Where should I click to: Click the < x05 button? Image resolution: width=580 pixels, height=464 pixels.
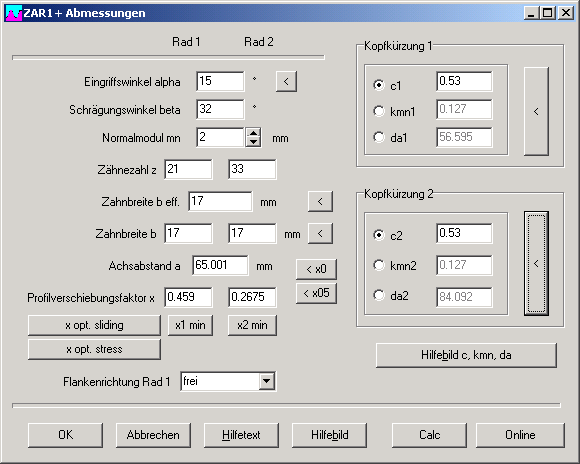[x=316, y=293]
